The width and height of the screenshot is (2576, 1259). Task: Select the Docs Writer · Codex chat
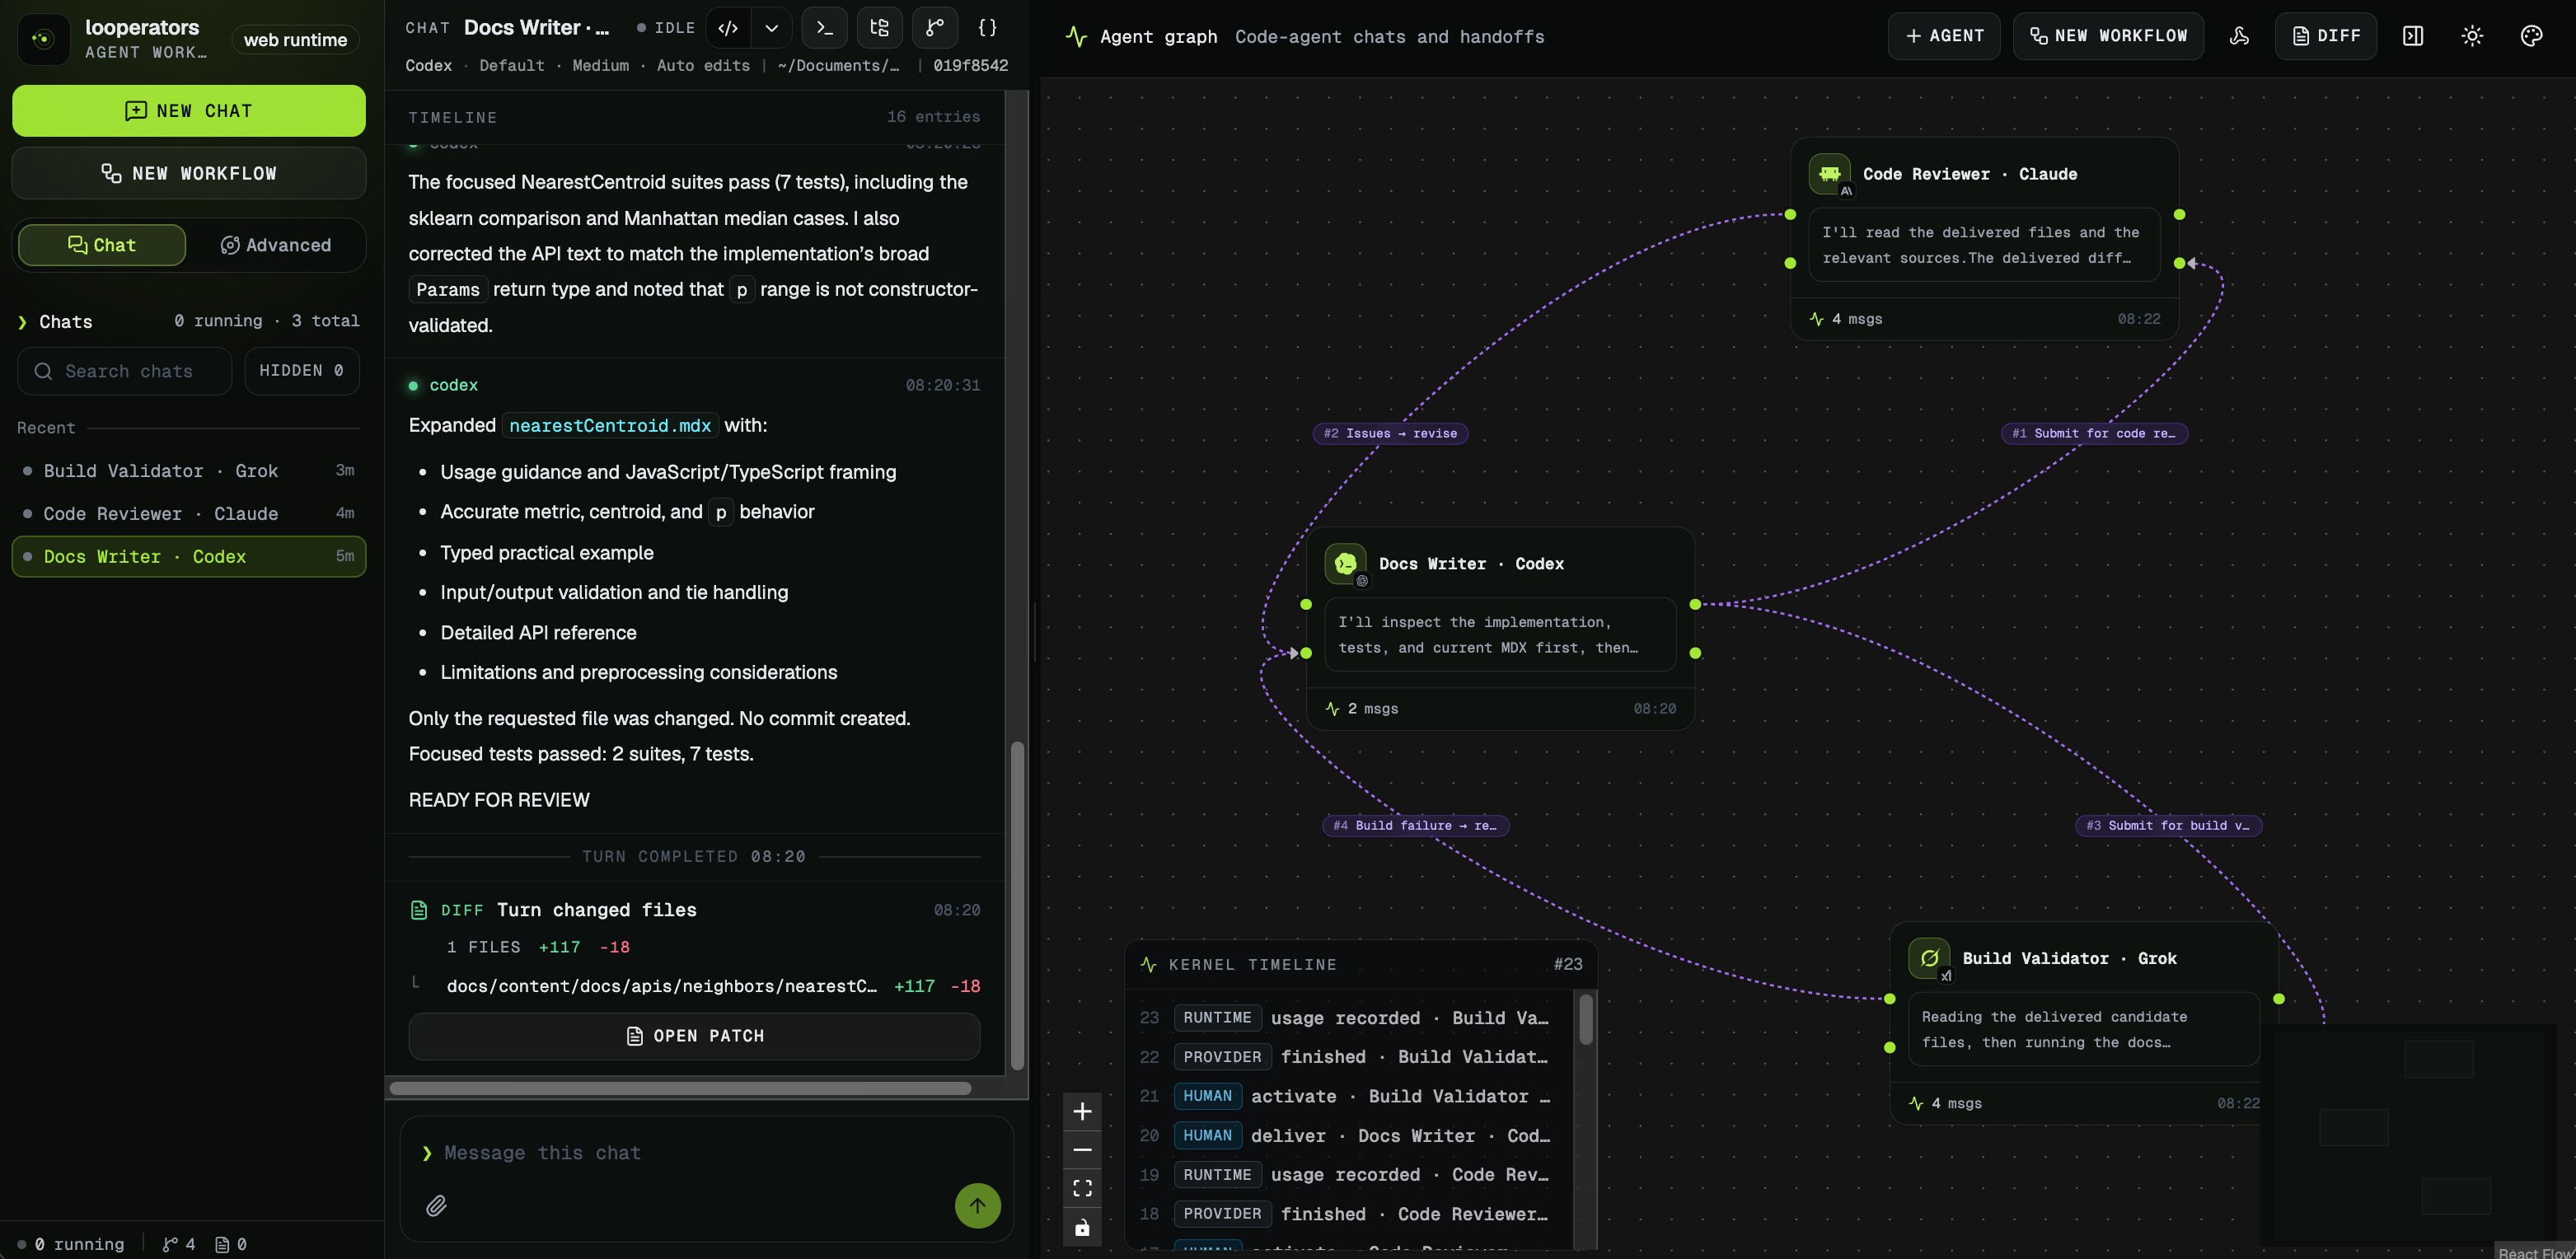(x=189, y=557)
